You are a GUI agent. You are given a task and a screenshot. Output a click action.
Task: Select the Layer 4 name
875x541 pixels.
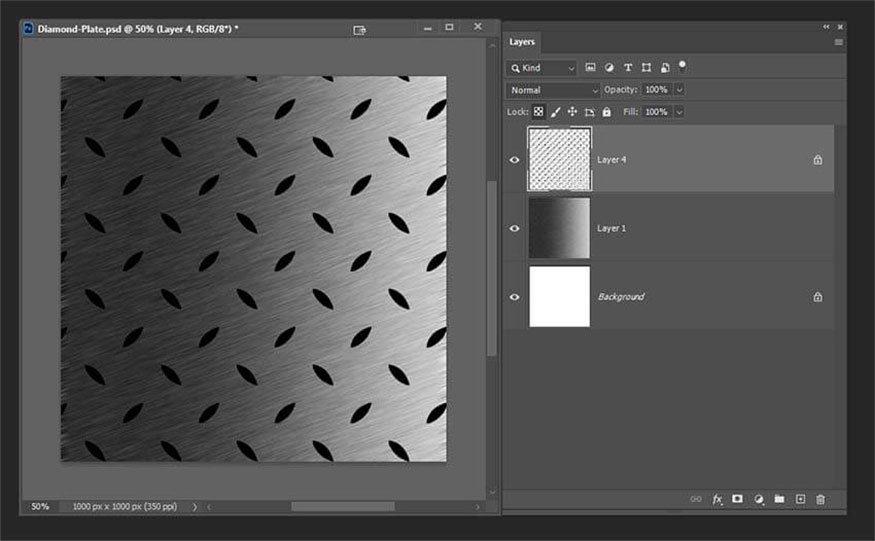pyautogui.click(x=612, y=160)
